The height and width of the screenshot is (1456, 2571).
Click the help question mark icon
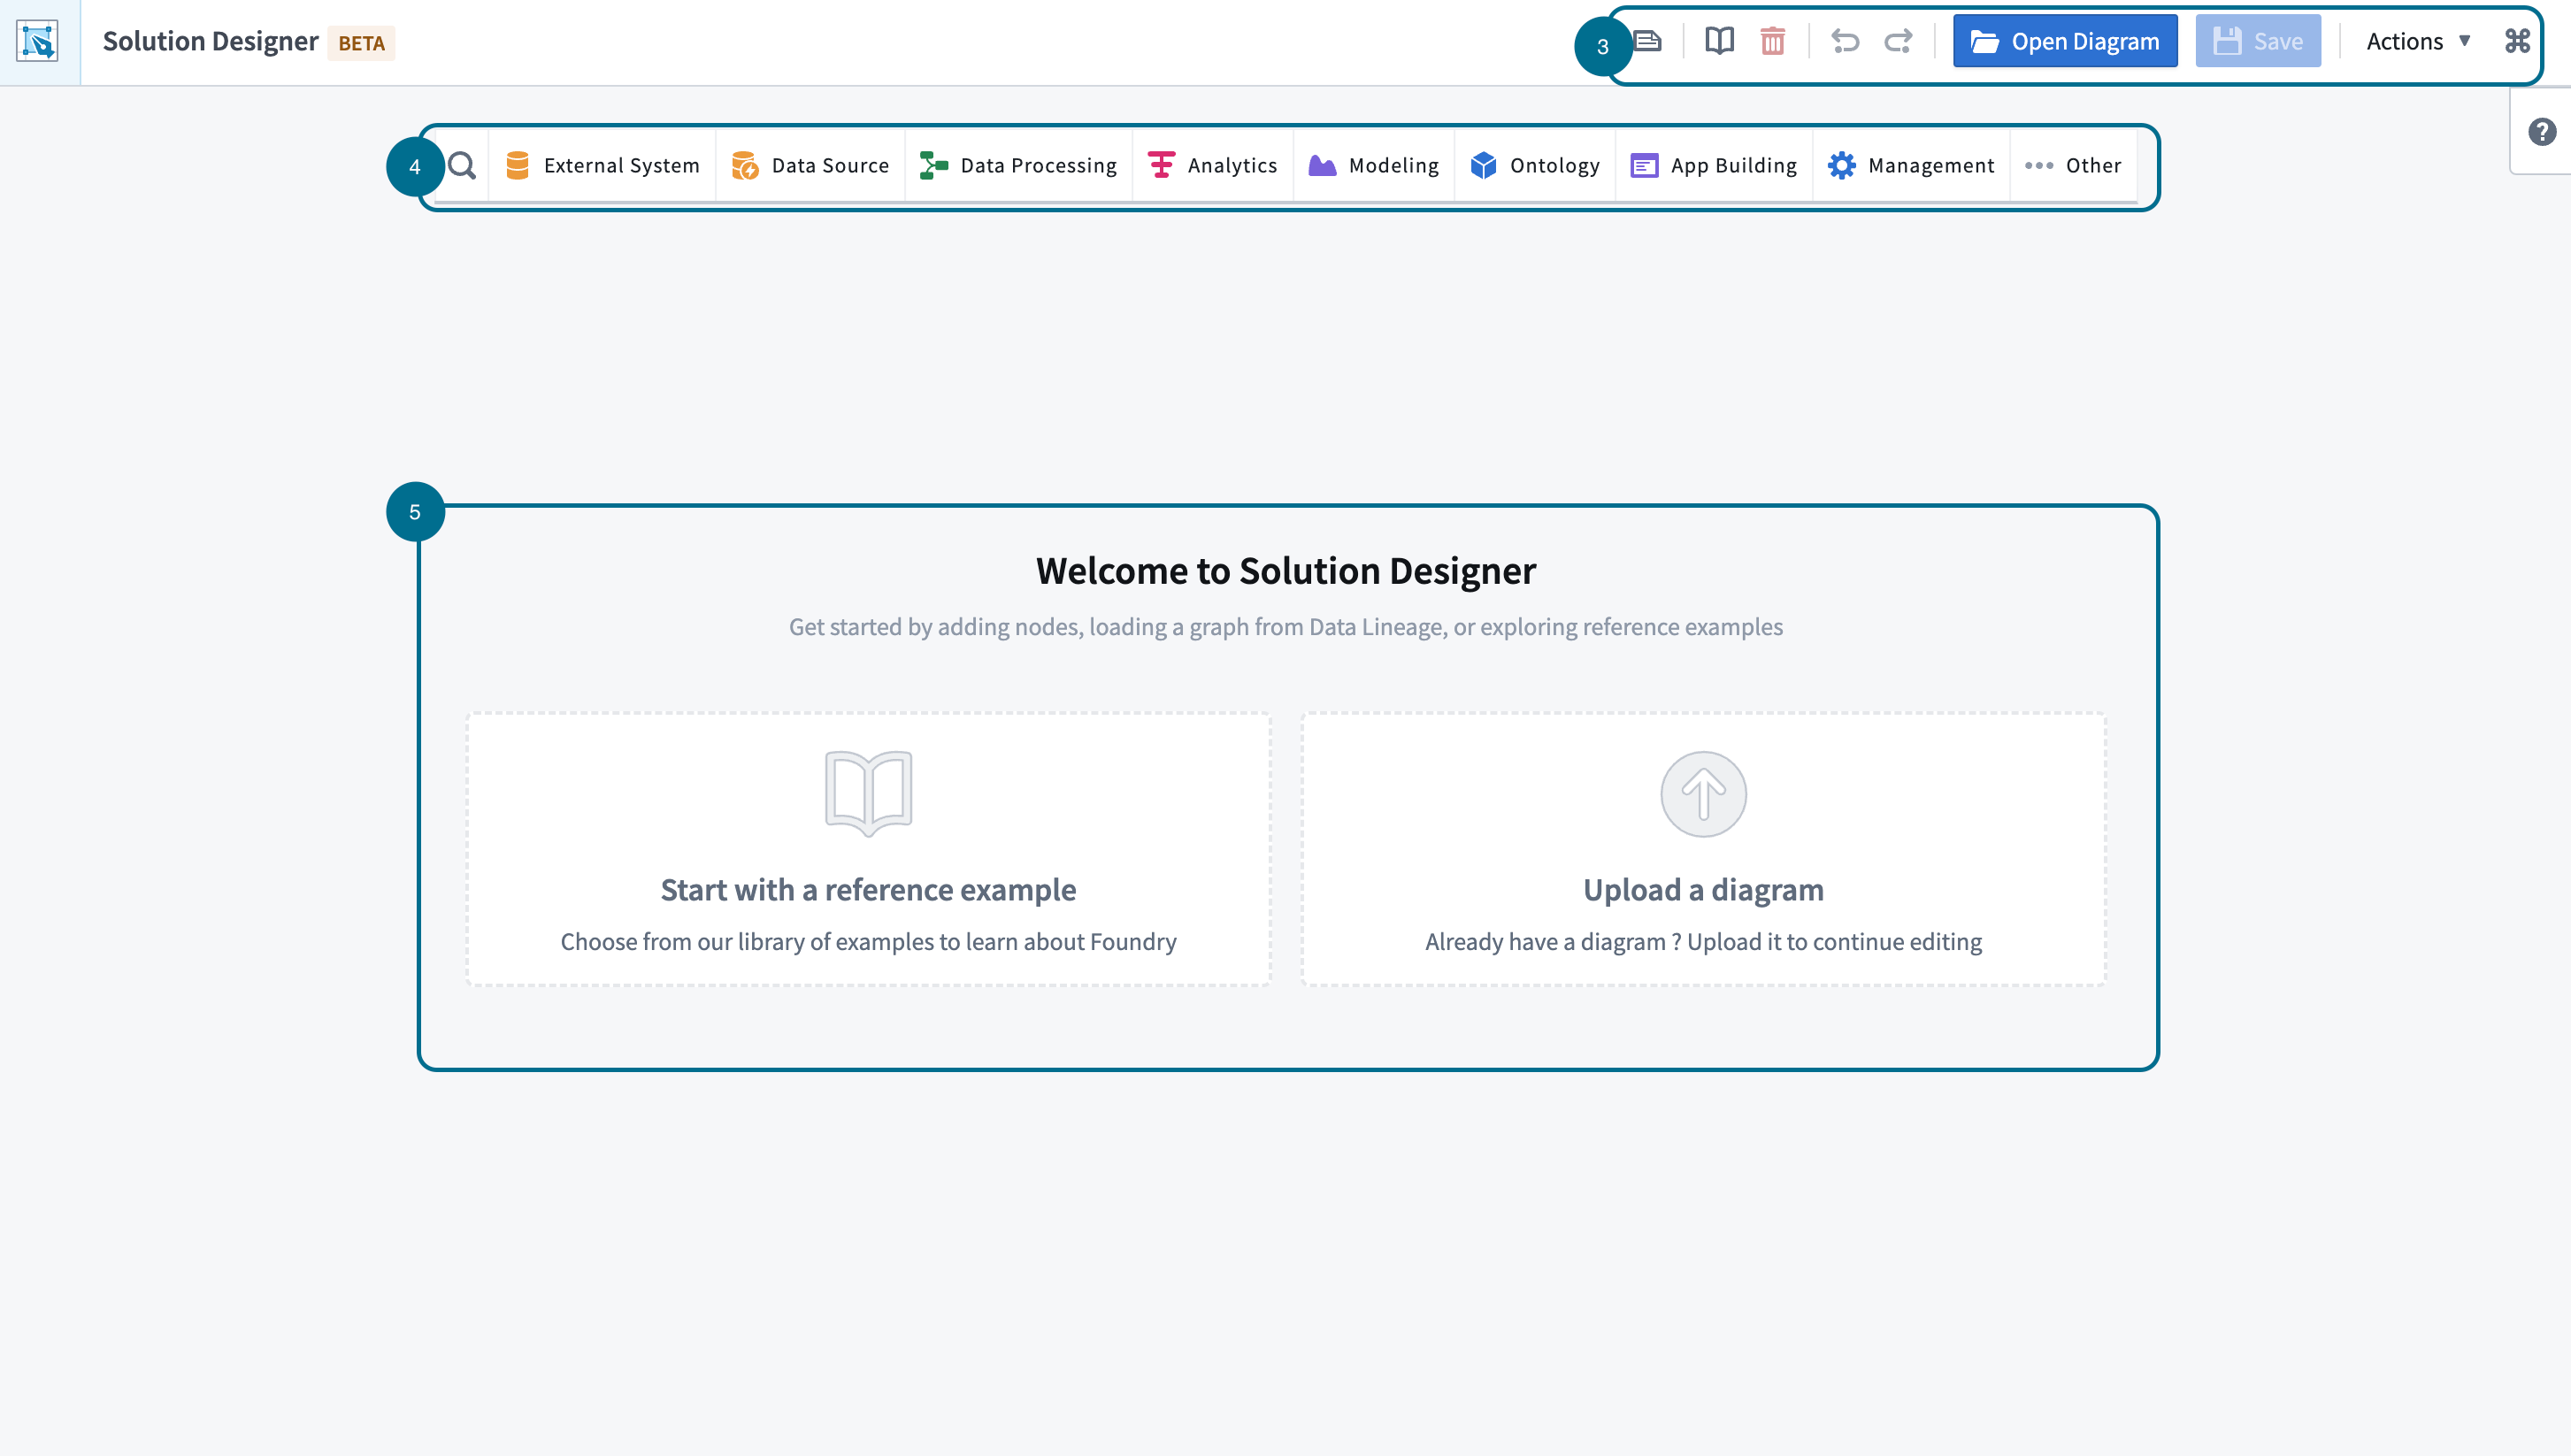pos(2543,133)
